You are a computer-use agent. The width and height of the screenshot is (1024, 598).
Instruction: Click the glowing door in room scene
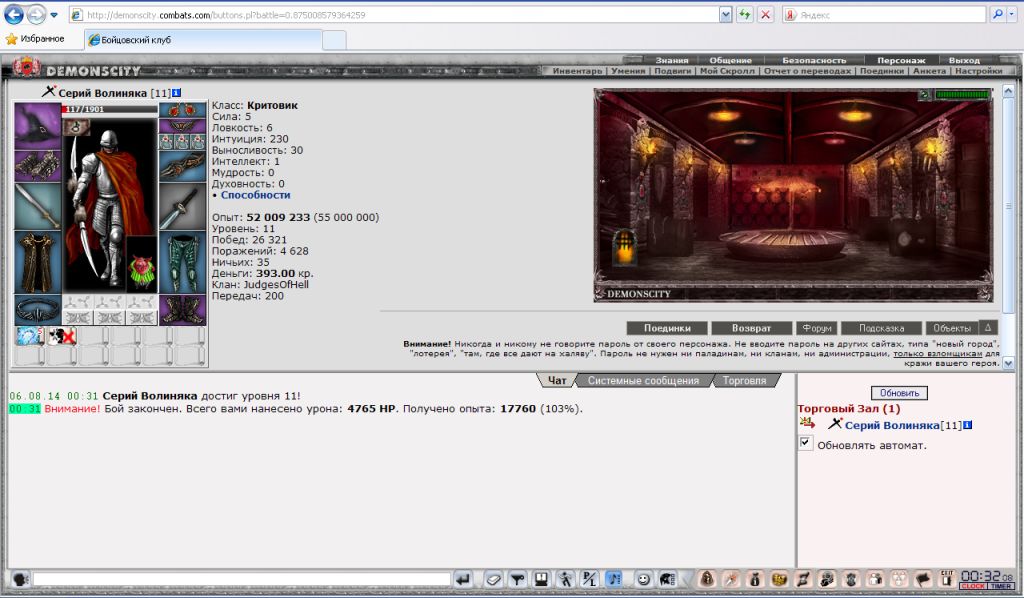[x=625, y=248]
